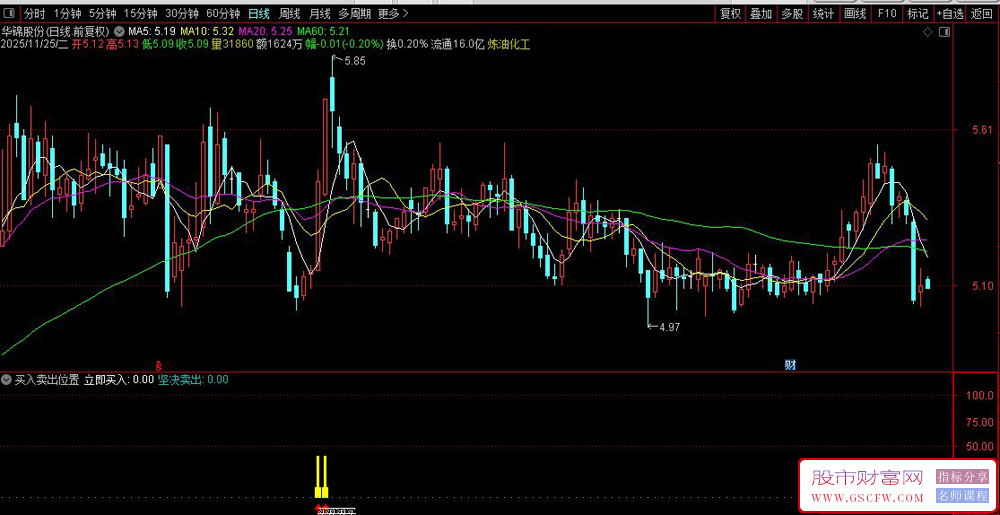Toggle the left sidebar panel icon
Image resolution: width=1000 pixels, height=515 pixels.
point(13,13)
